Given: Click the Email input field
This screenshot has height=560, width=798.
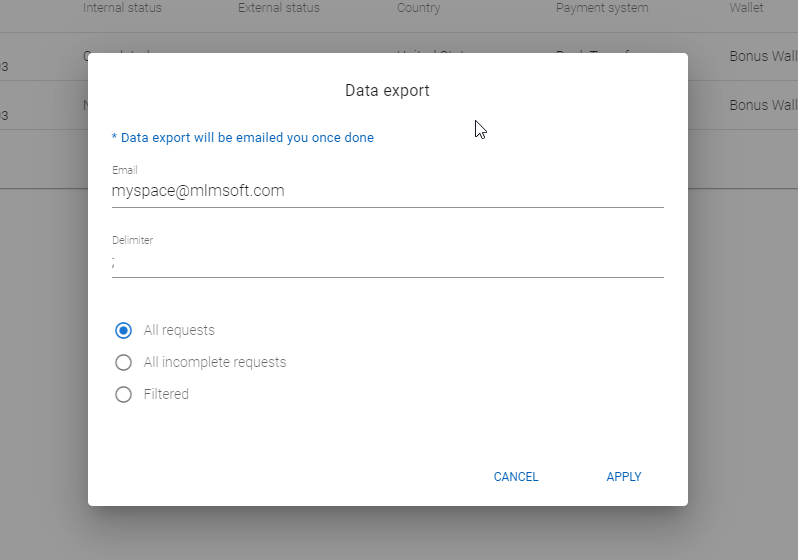Looking at the screenshot, I should [387, 191].
